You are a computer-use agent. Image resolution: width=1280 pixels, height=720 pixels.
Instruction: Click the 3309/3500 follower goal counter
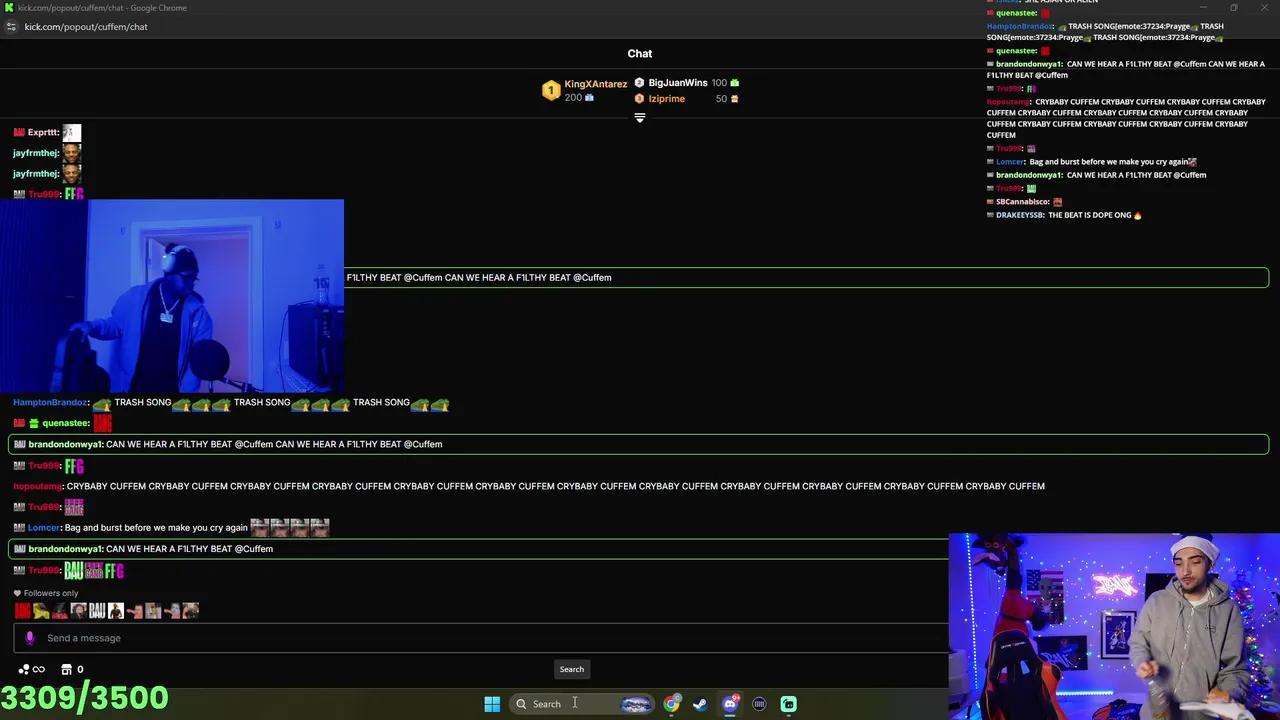[x=85, y=697]
